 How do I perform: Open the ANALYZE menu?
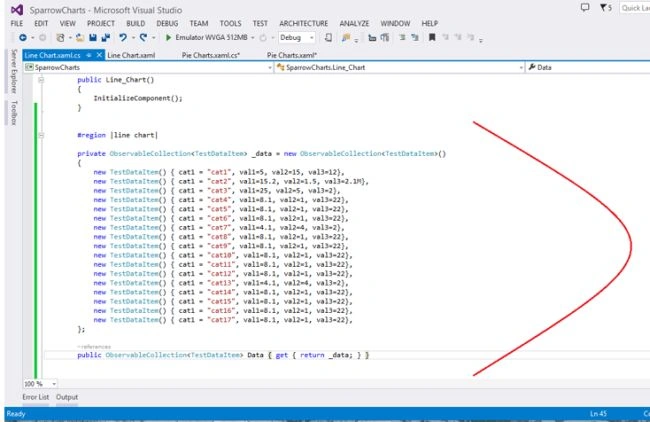354,24
